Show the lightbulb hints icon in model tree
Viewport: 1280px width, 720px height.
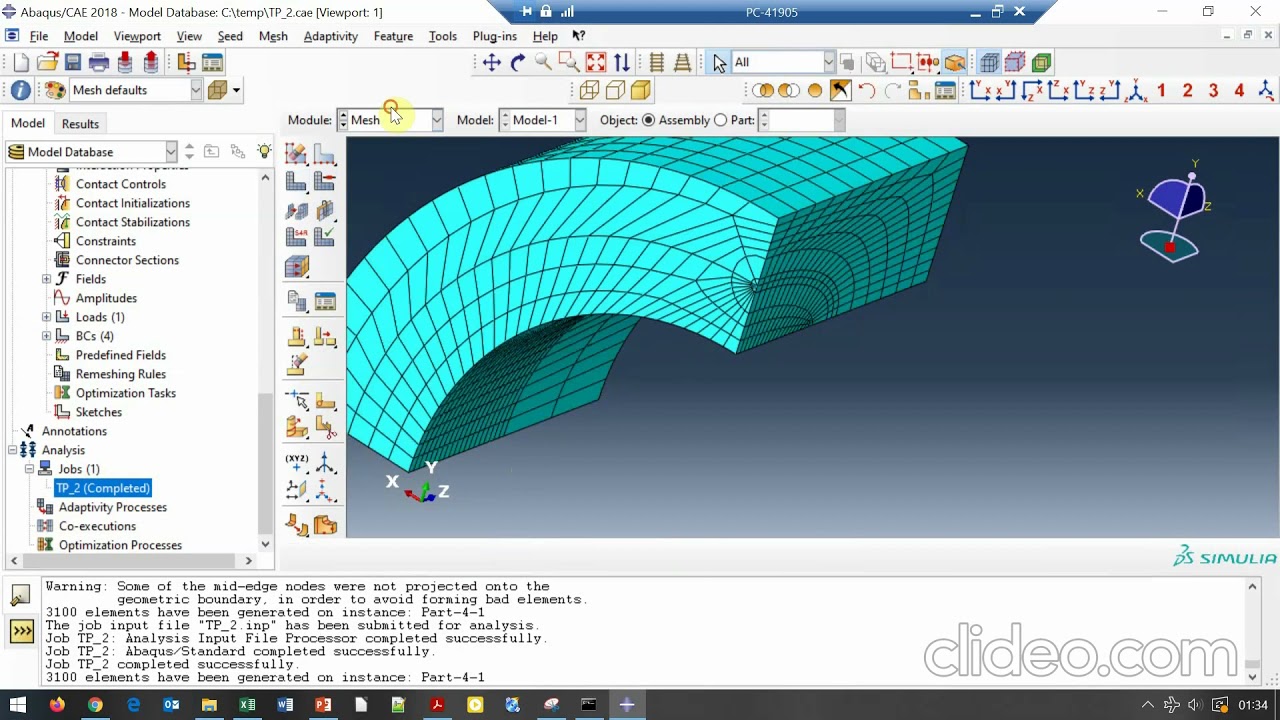(264, 151)
